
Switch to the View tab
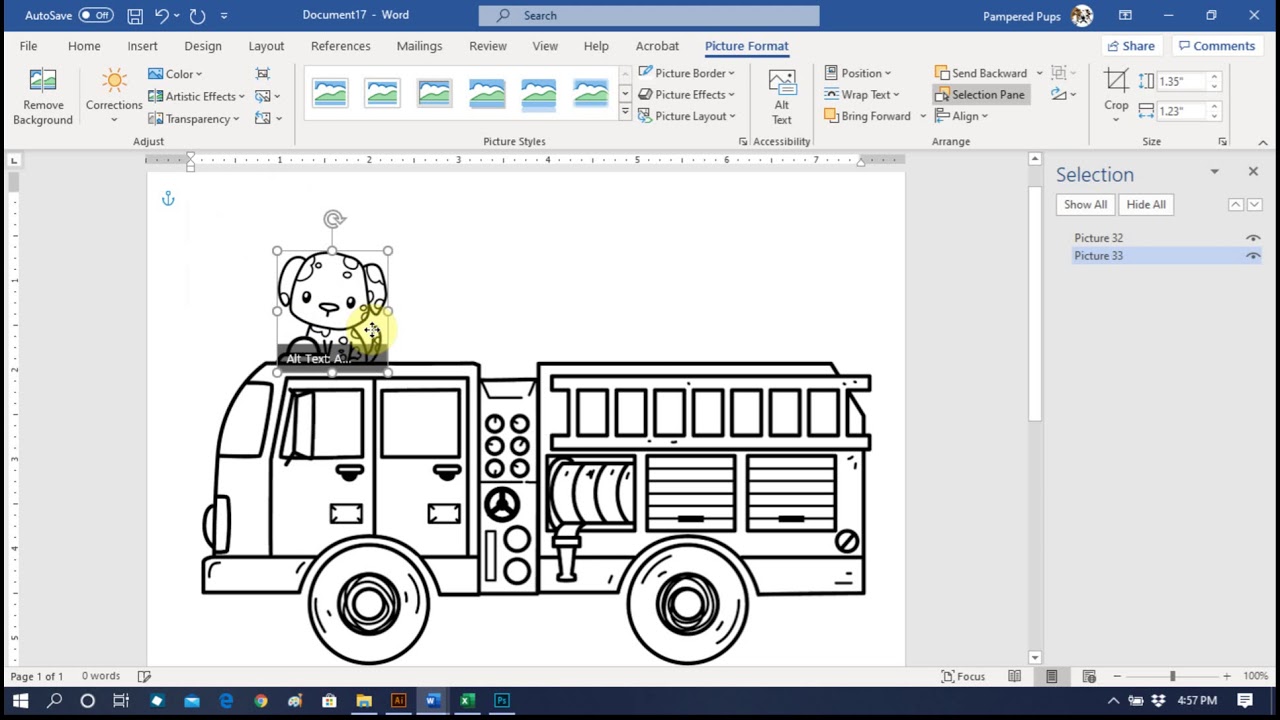point(545,46)
